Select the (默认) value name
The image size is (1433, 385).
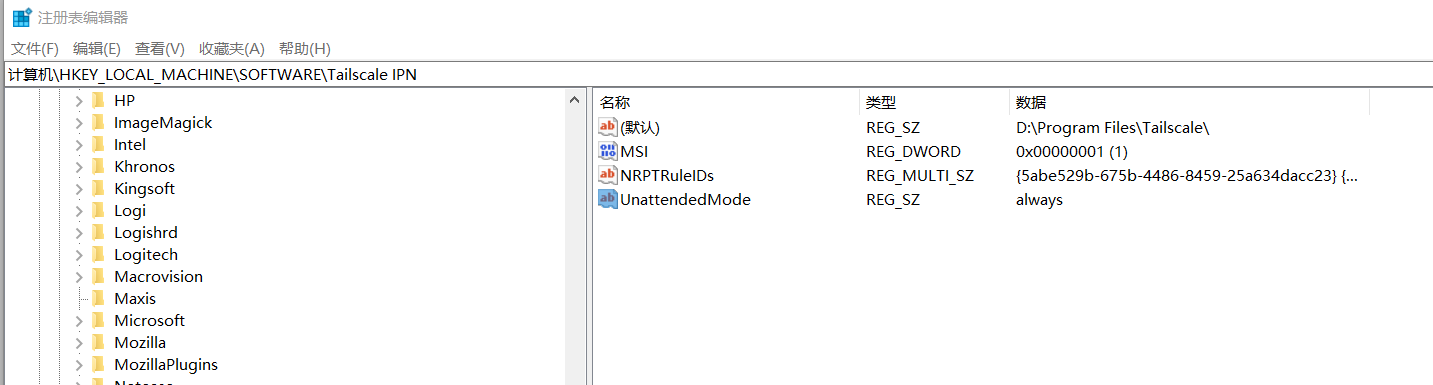click(x=640, y=127)
